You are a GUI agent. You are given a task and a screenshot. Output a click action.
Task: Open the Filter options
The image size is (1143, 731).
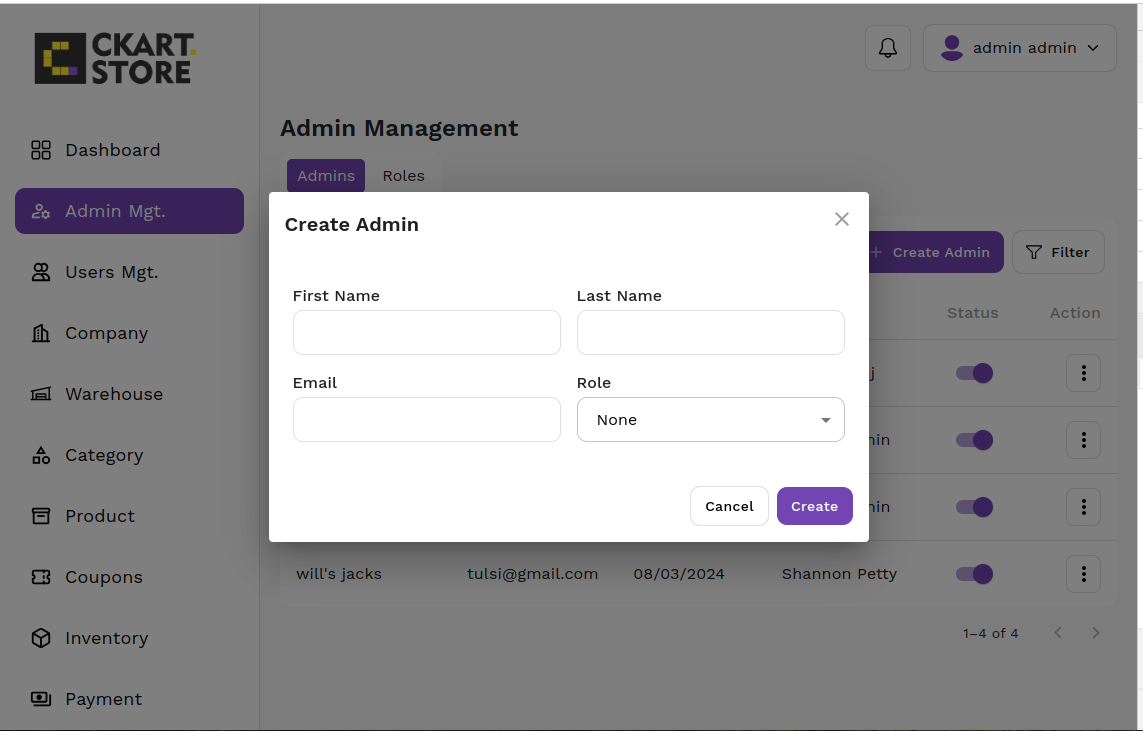[1057, 252]
